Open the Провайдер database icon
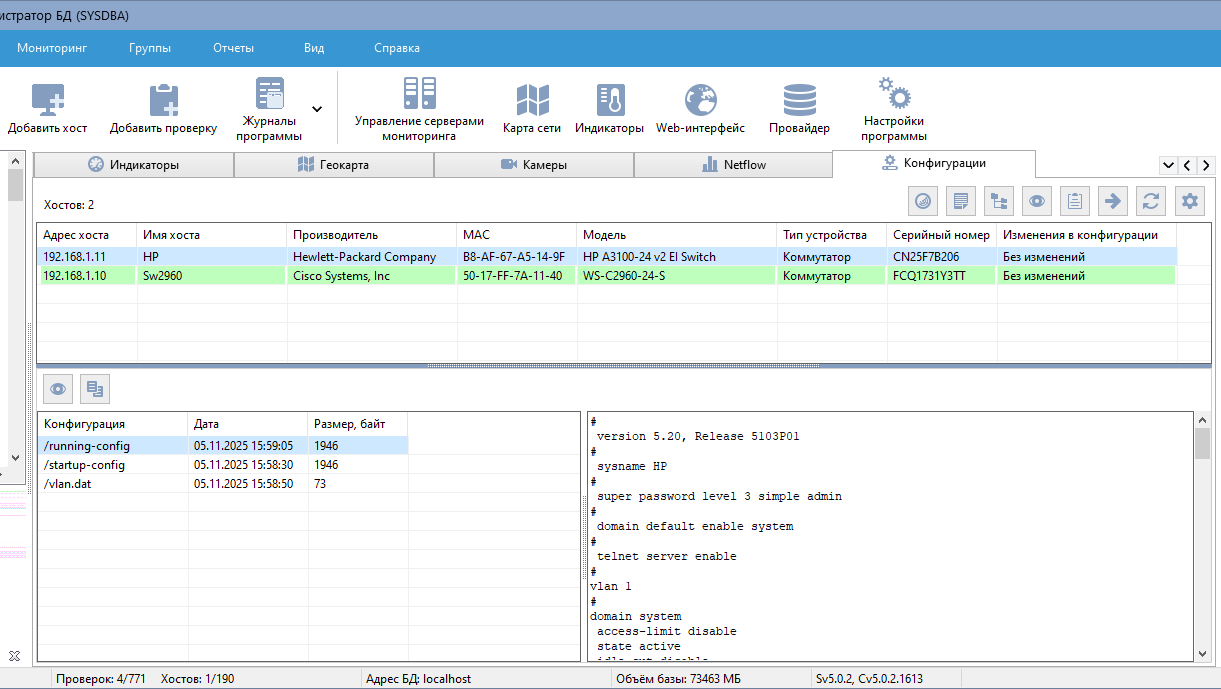Image resolution: width=1221 pixels, height=689 pixels. pyautogui.click(x=799, y=100)
